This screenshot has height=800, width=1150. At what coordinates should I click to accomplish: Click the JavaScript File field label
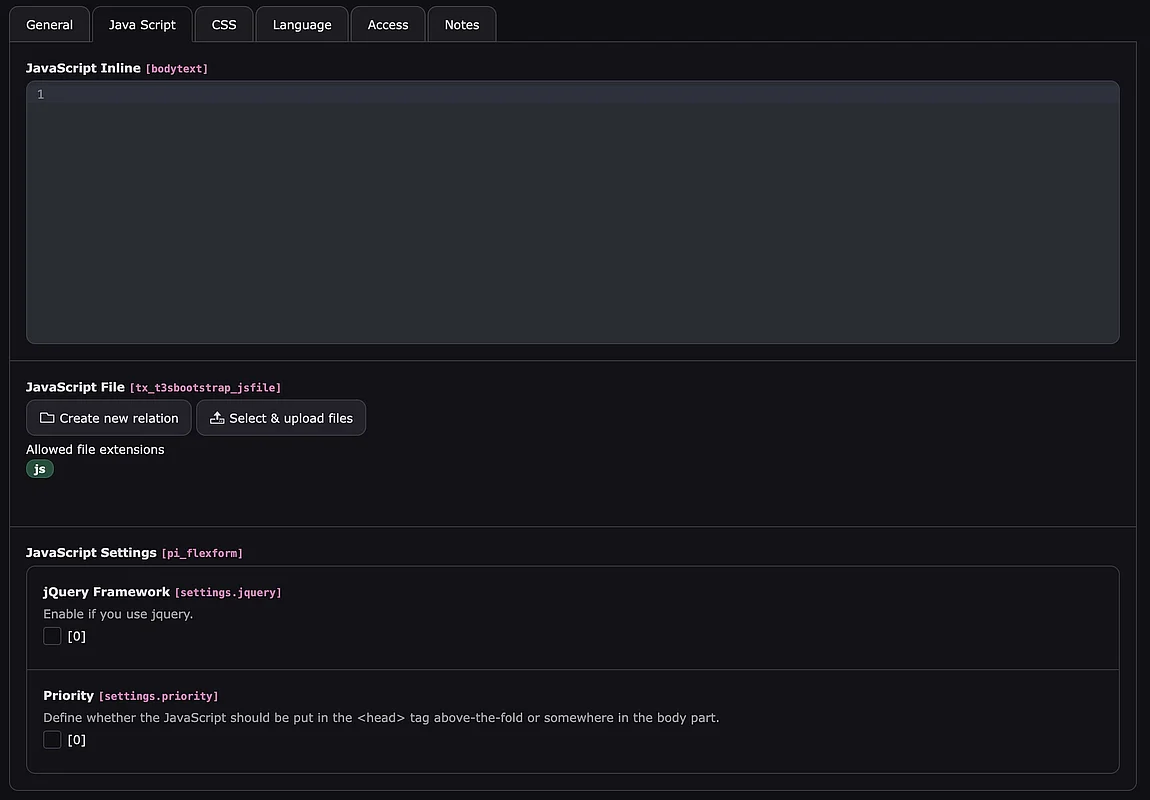coord(75,387)
